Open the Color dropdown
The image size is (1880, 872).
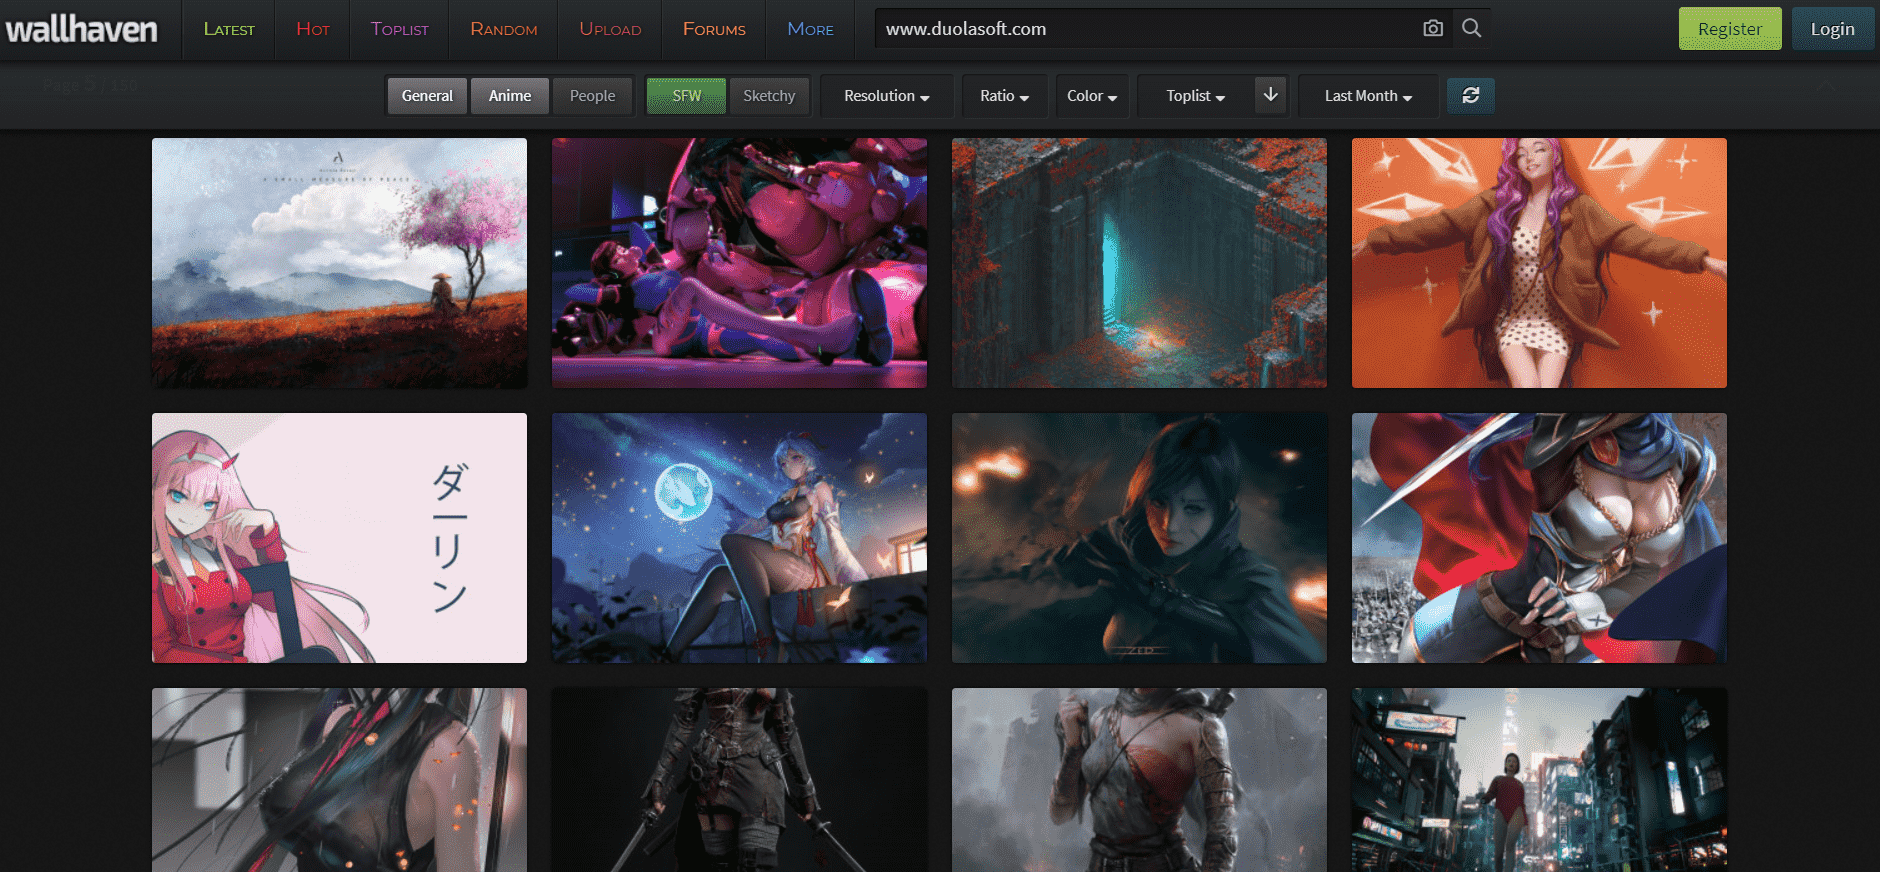tap(1092, 96)
